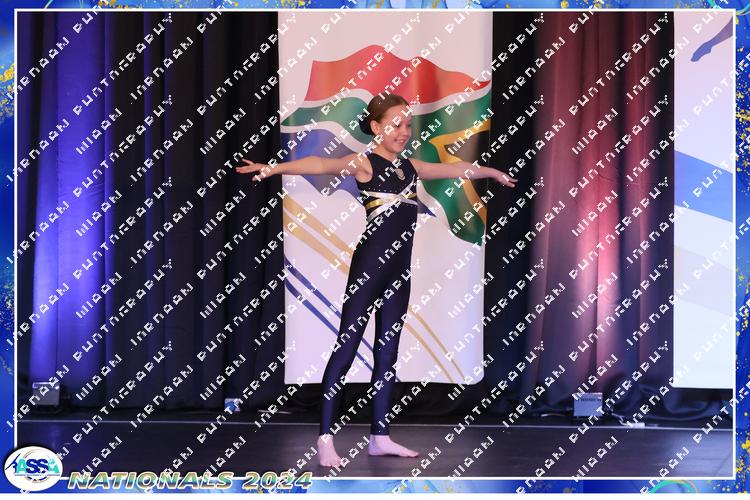The height and width of the screenshot is (500, 750).
Task: Select the gymnast photo on stage
Action: (x=375, y=244)
